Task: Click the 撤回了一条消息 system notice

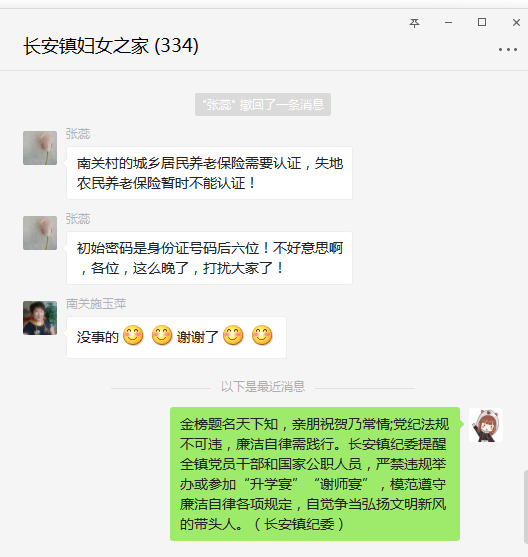Action: tap(263, 104)
